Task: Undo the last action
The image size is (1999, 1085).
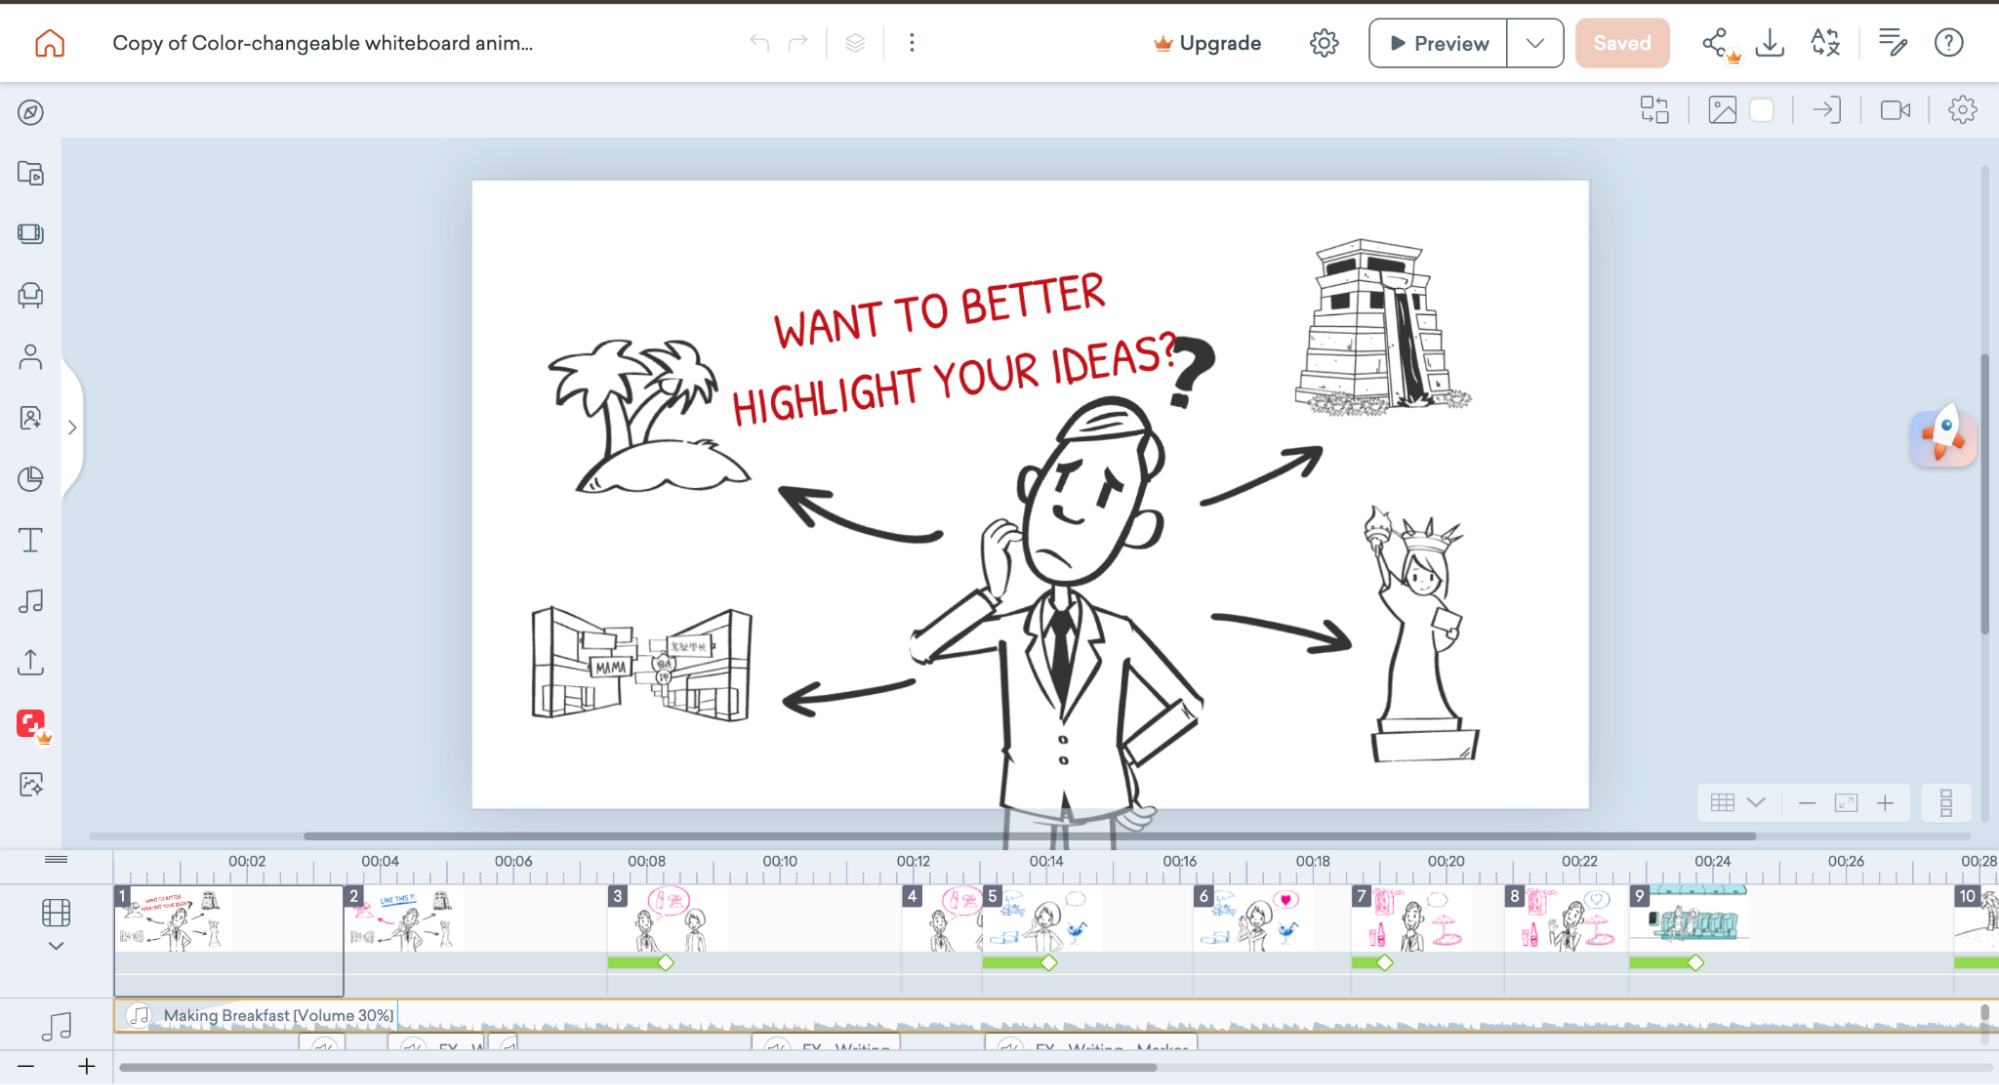Action: pos(759,43)
